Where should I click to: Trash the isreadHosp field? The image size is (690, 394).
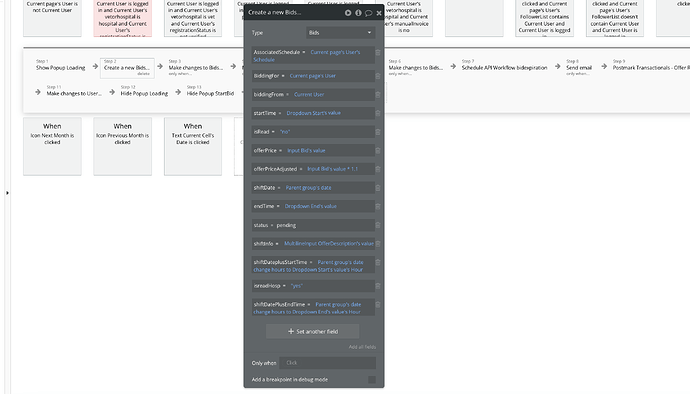(378, 286)
